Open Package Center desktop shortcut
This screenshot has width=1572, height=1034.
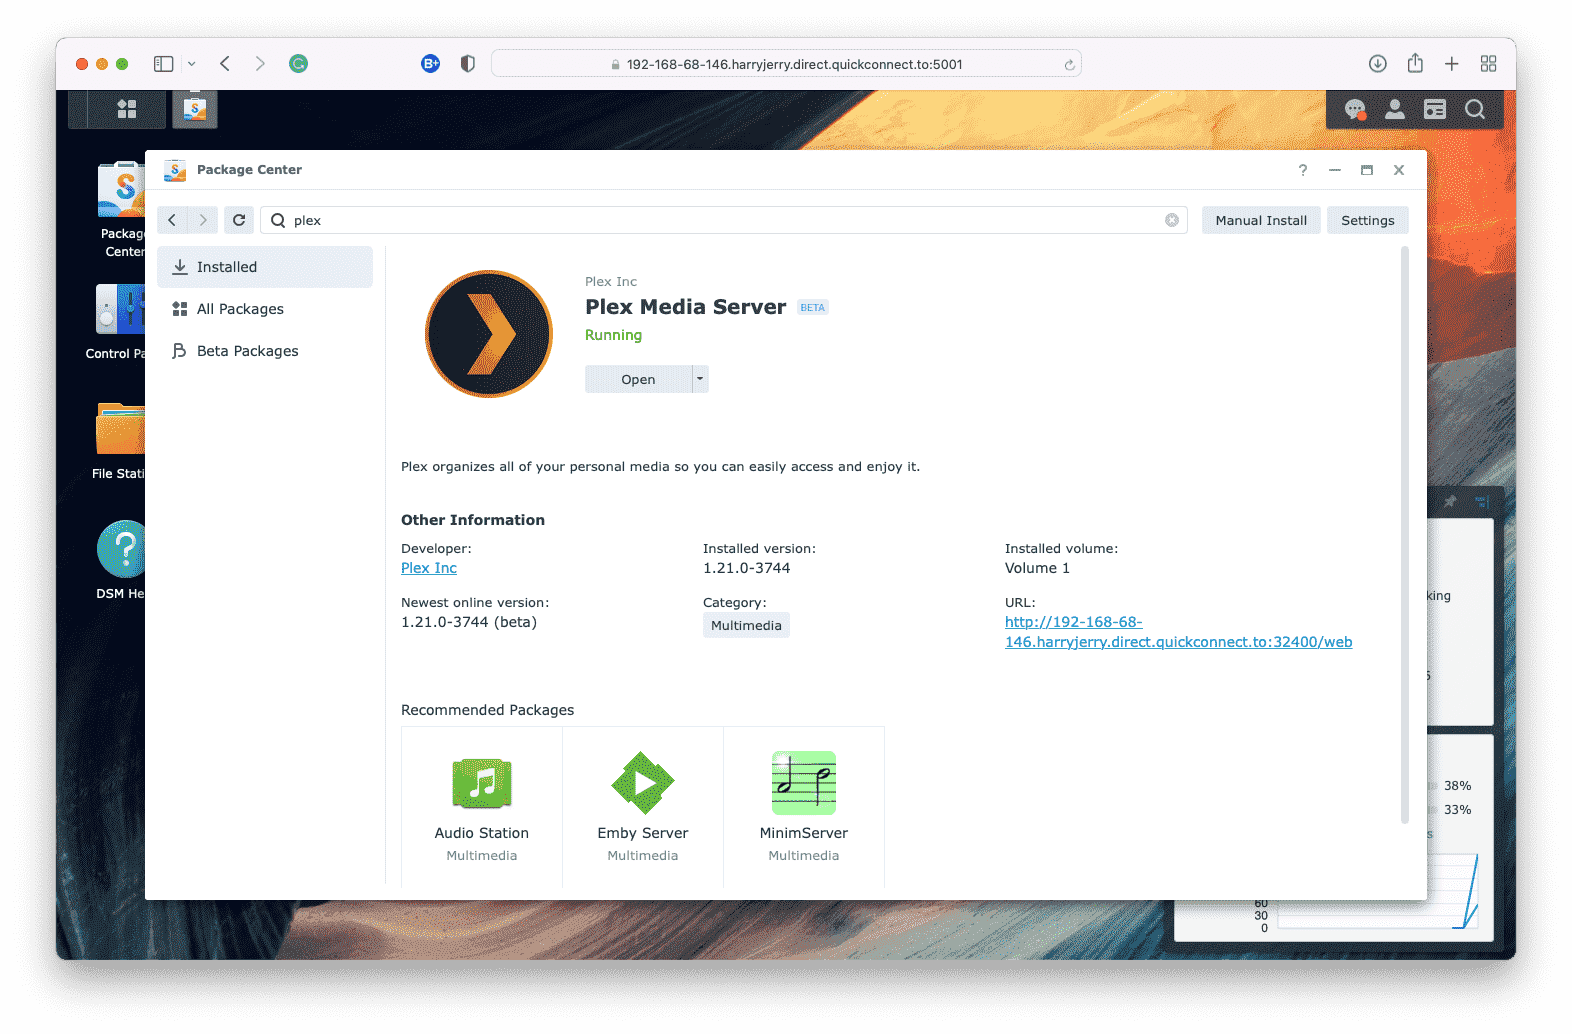click(x=122, y=209)
